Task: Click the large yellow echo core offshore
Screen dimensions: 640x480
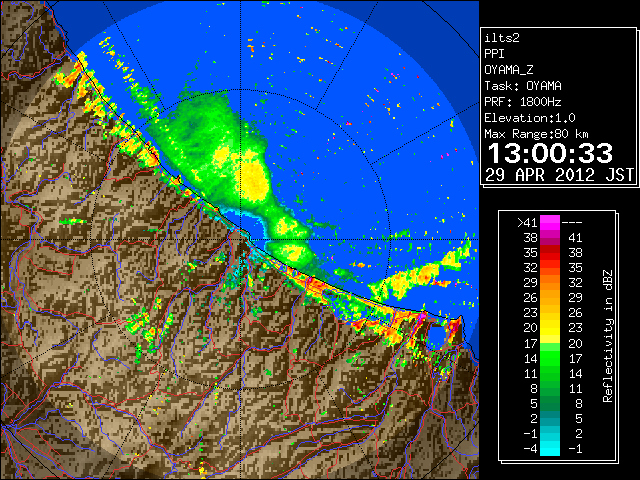Action: point(254,178)
